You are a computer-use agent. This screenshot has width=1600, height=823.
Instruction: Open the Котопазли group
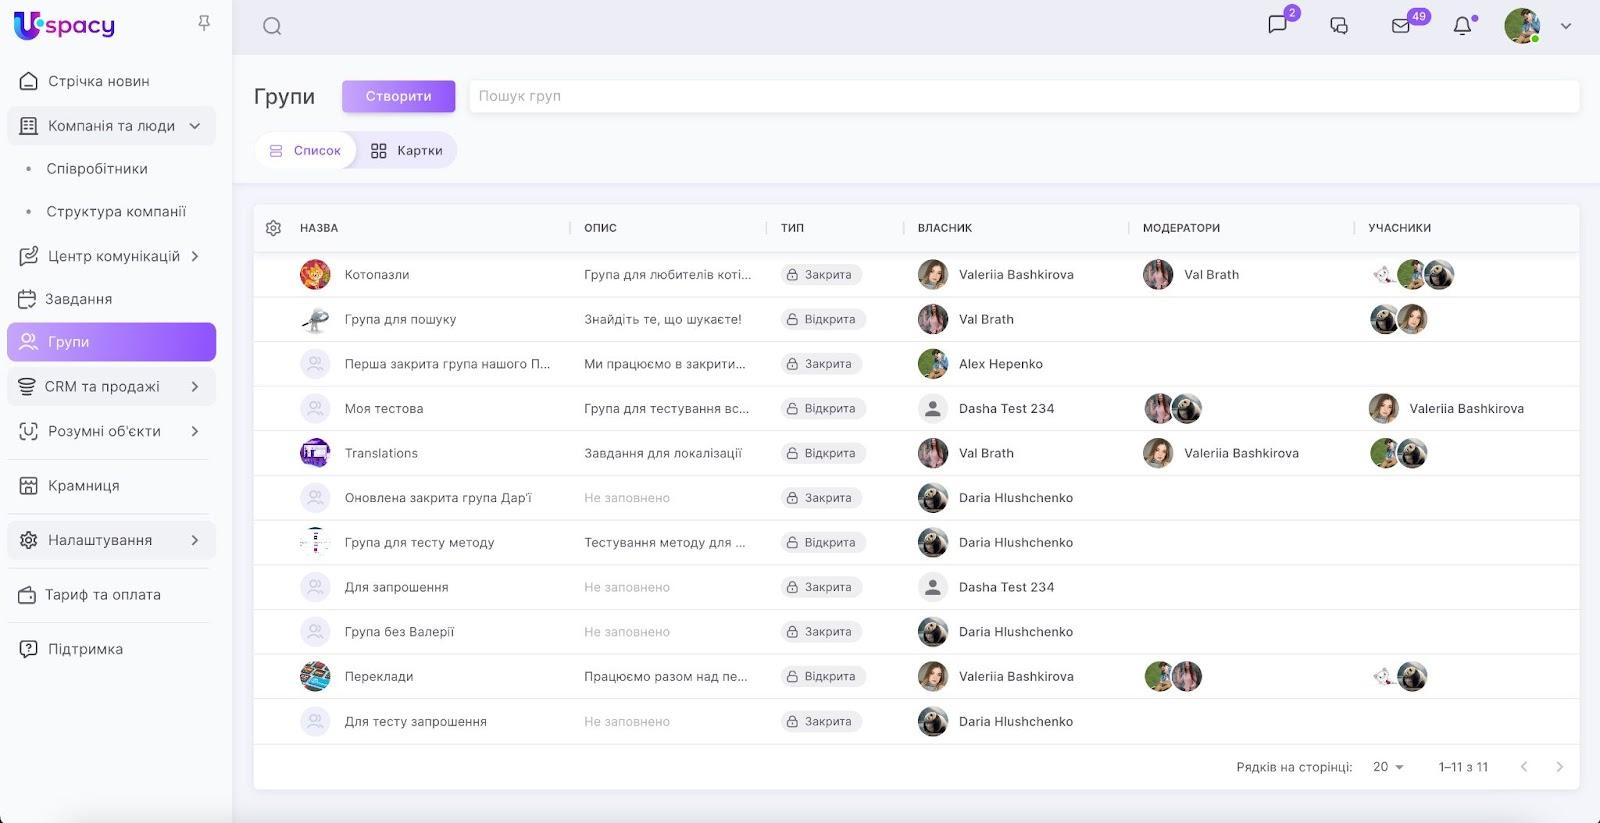pyautogui.click(x=377, y=275)
